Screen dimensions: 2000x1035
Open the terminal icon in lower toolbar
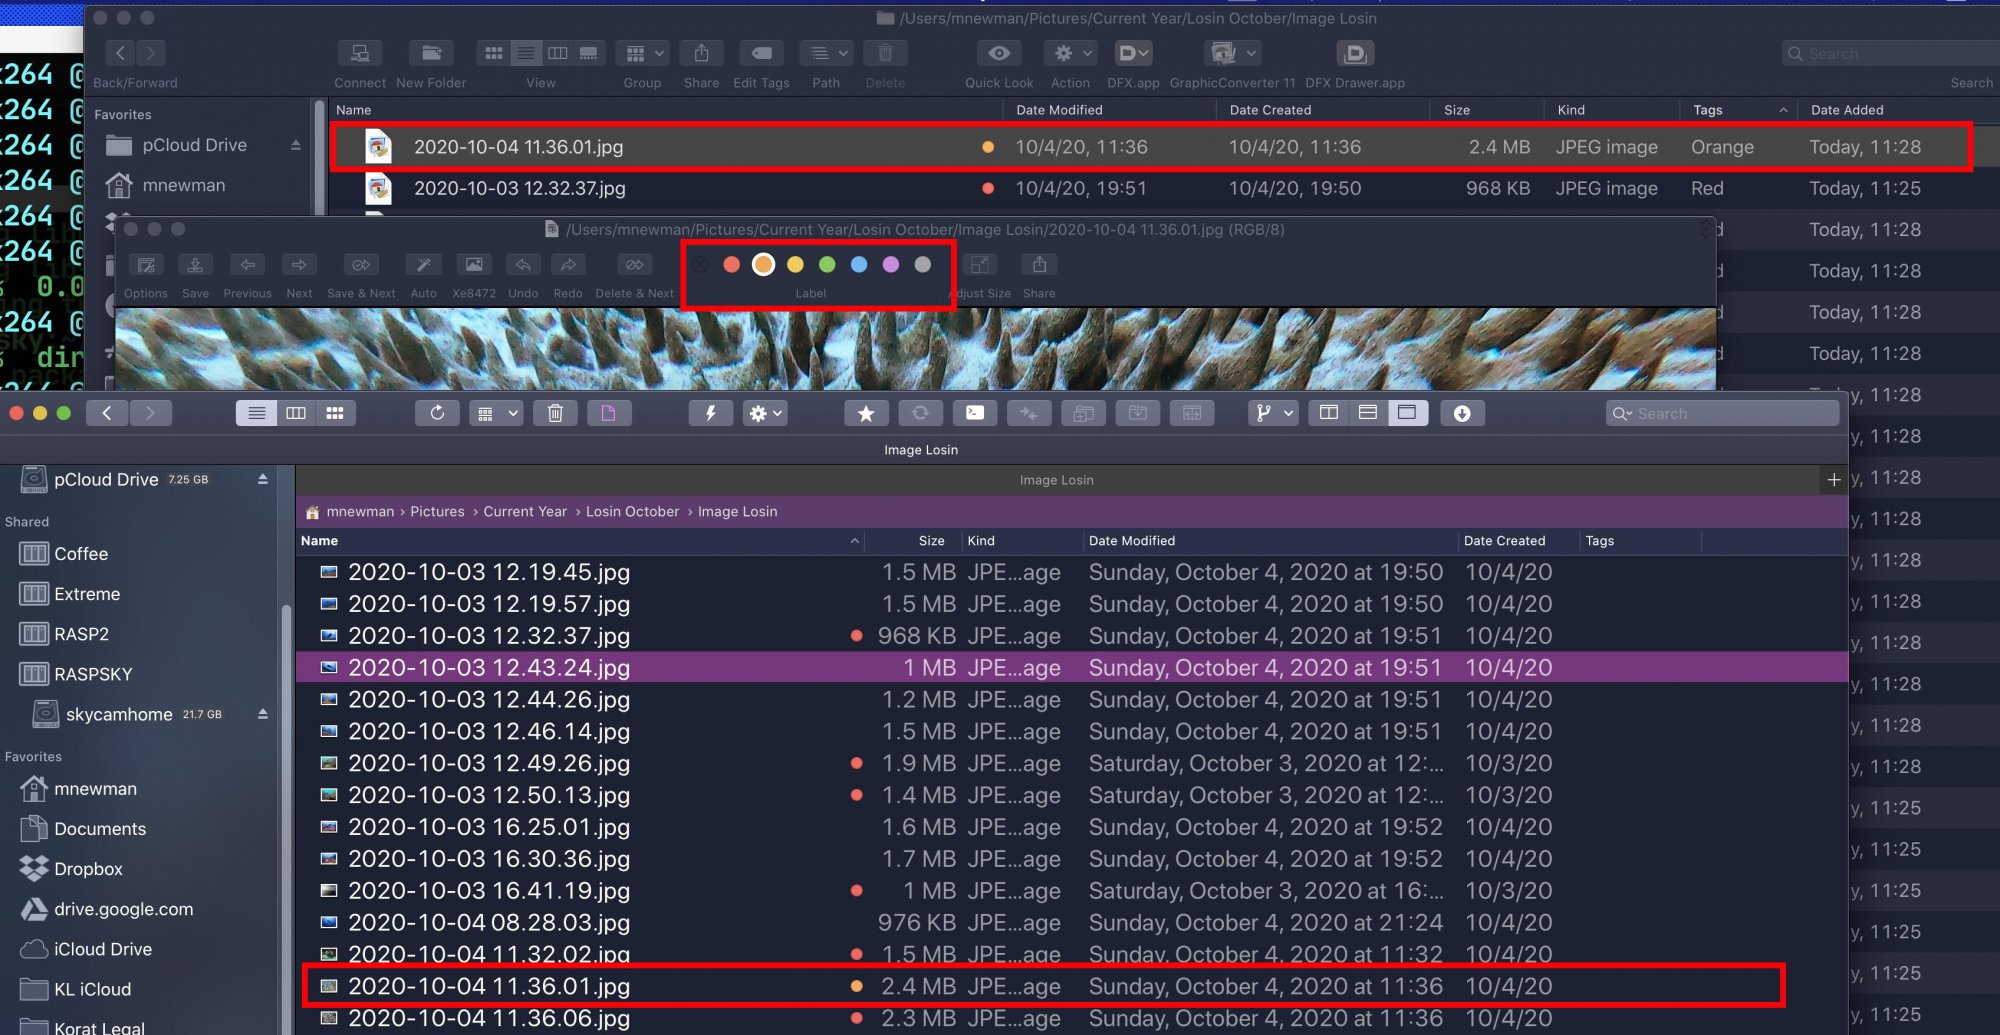pyautogui.click(x=975, y=413)
